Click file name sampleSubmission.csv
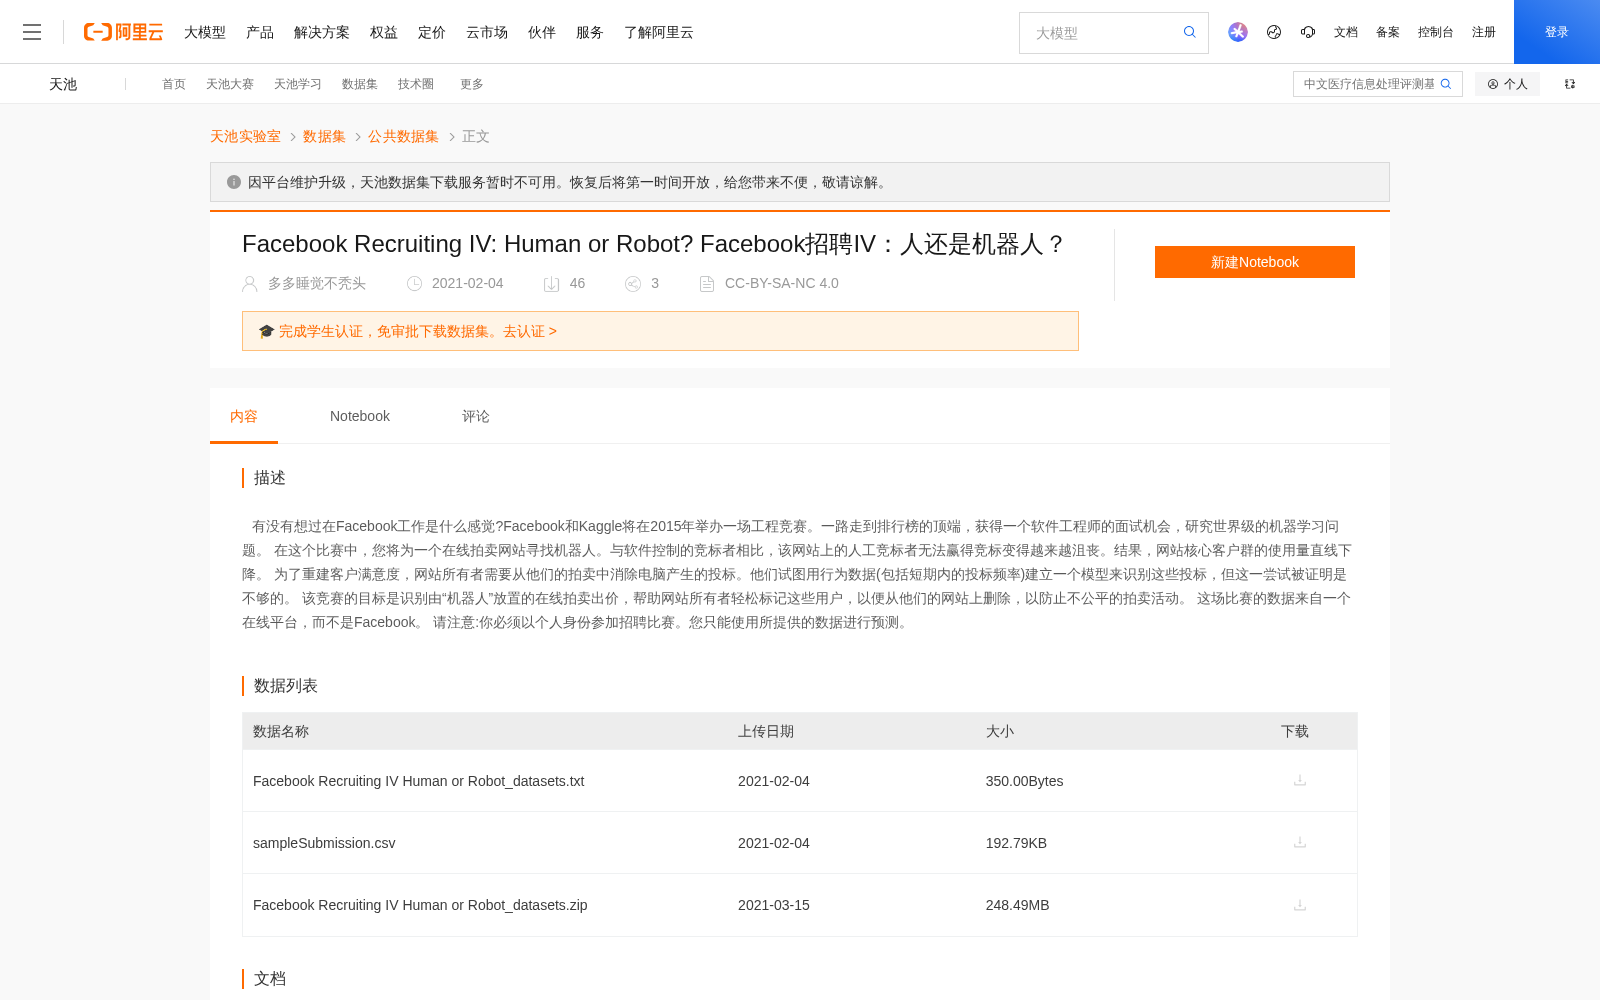 click(x=324, y=843)
